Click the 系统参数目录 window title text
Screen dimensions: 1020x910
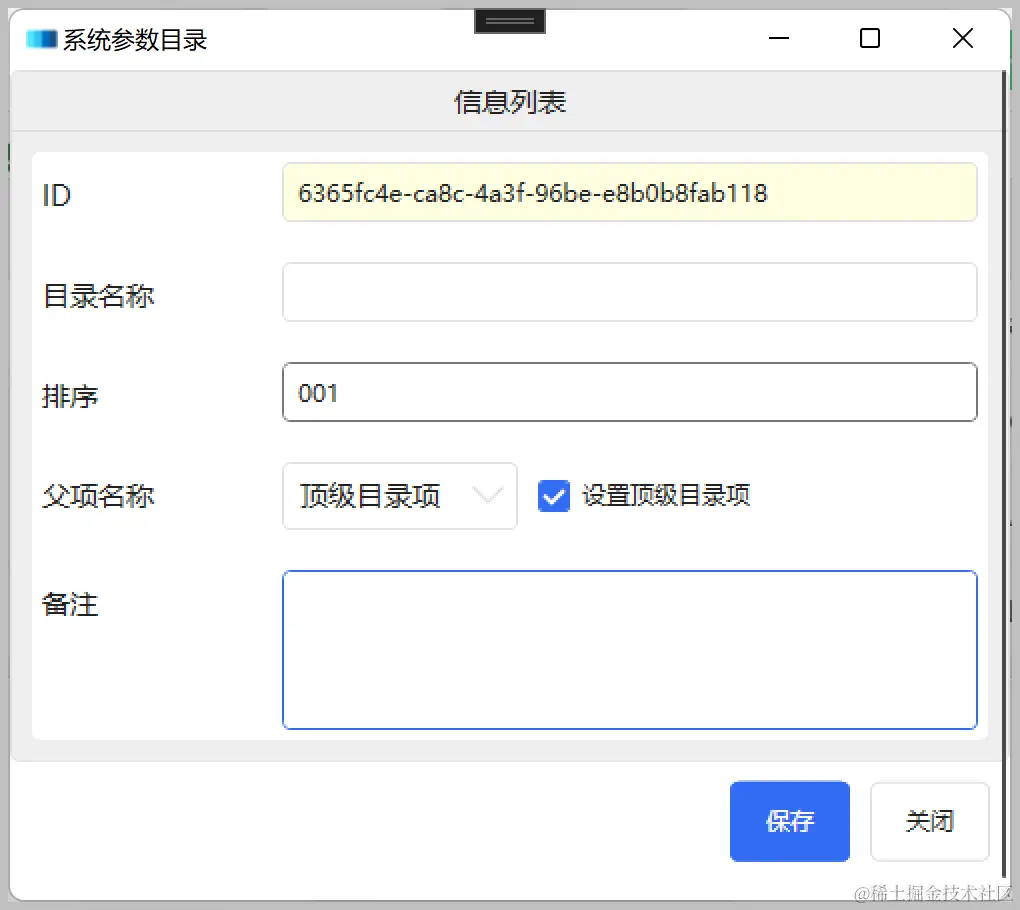click(135, 40)
